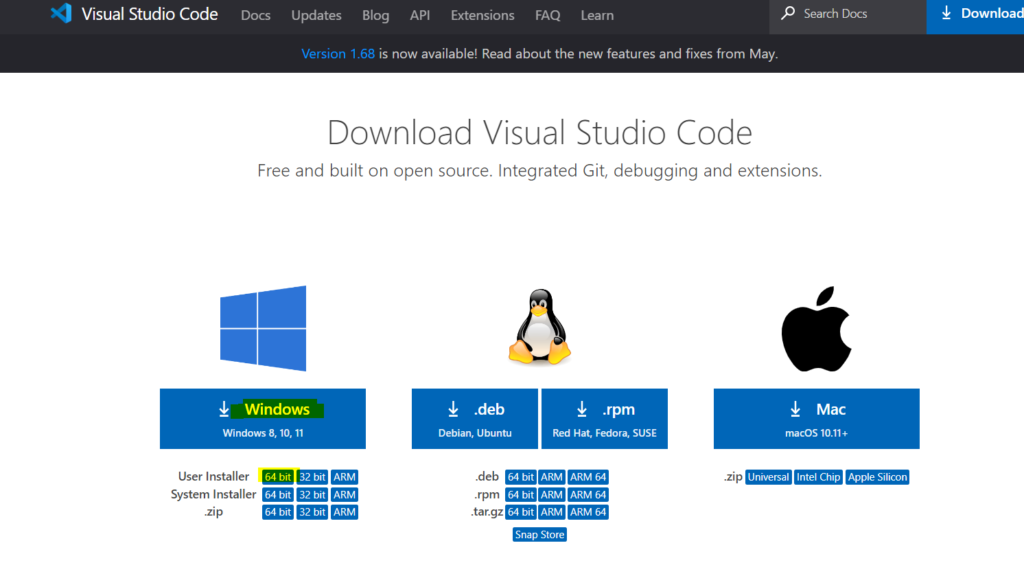Click the 'User Installer' label
The image size is (1024, 576).
point(214,476)
